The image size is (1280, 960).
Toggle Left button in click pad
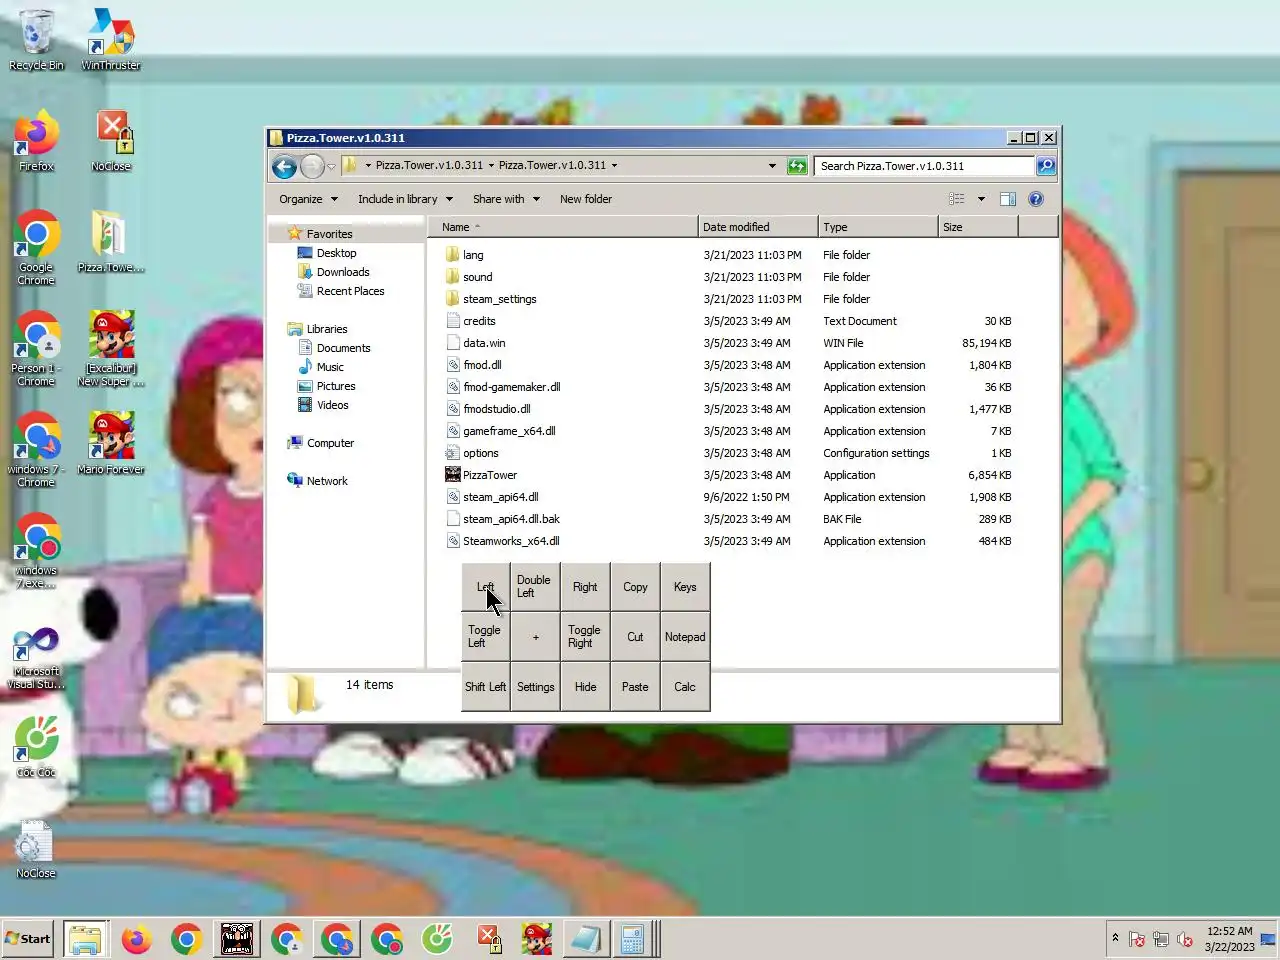[485, 637]
